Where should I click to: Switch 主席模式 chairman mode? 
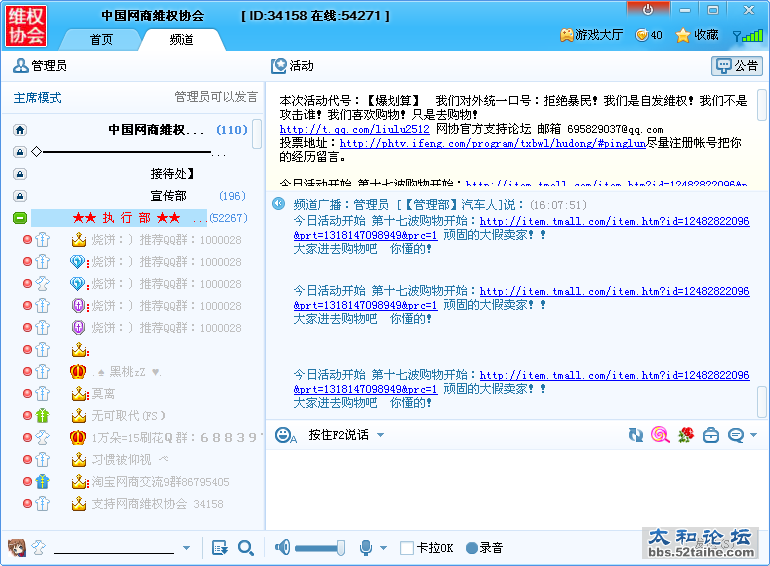click(37, 98)
